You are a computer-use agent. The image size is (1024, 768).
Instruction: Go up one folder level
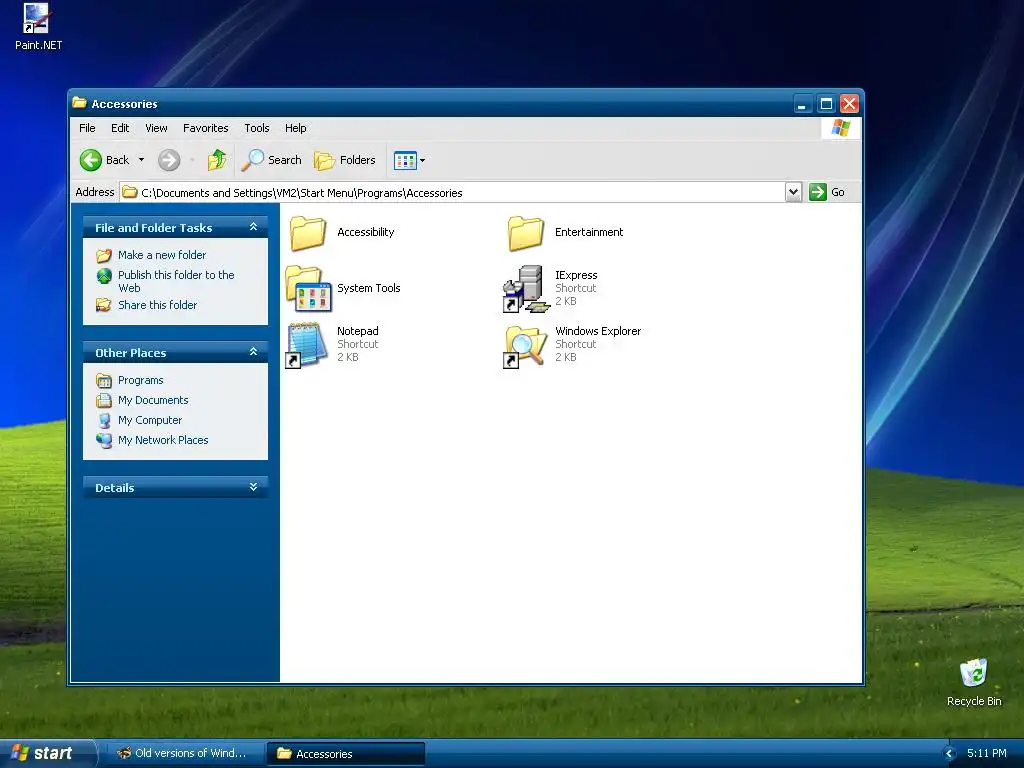pyautogui.click(x=217, y=160)
